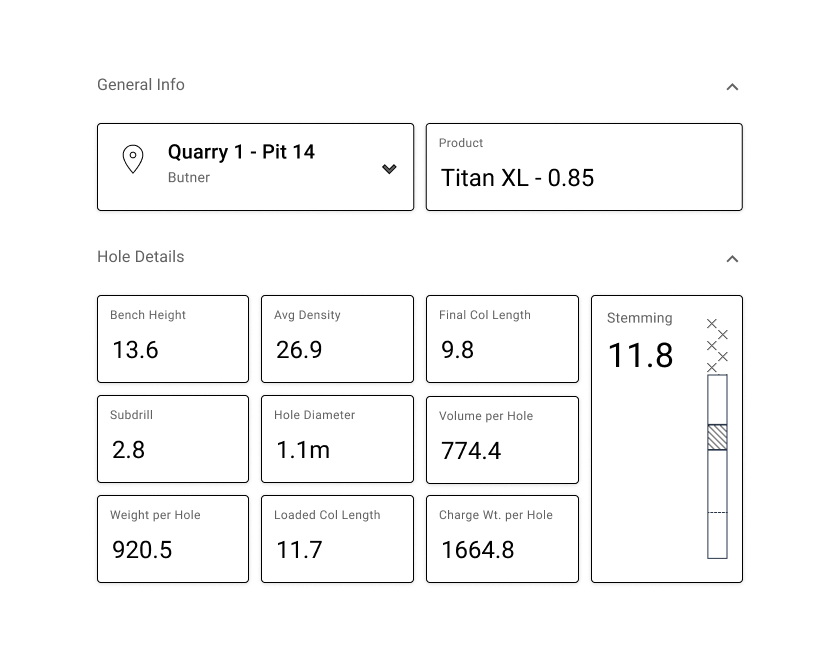The image size is (840, 657).
Task: Click the dashed line in hole diagram
Action: (x=717, y=513)
